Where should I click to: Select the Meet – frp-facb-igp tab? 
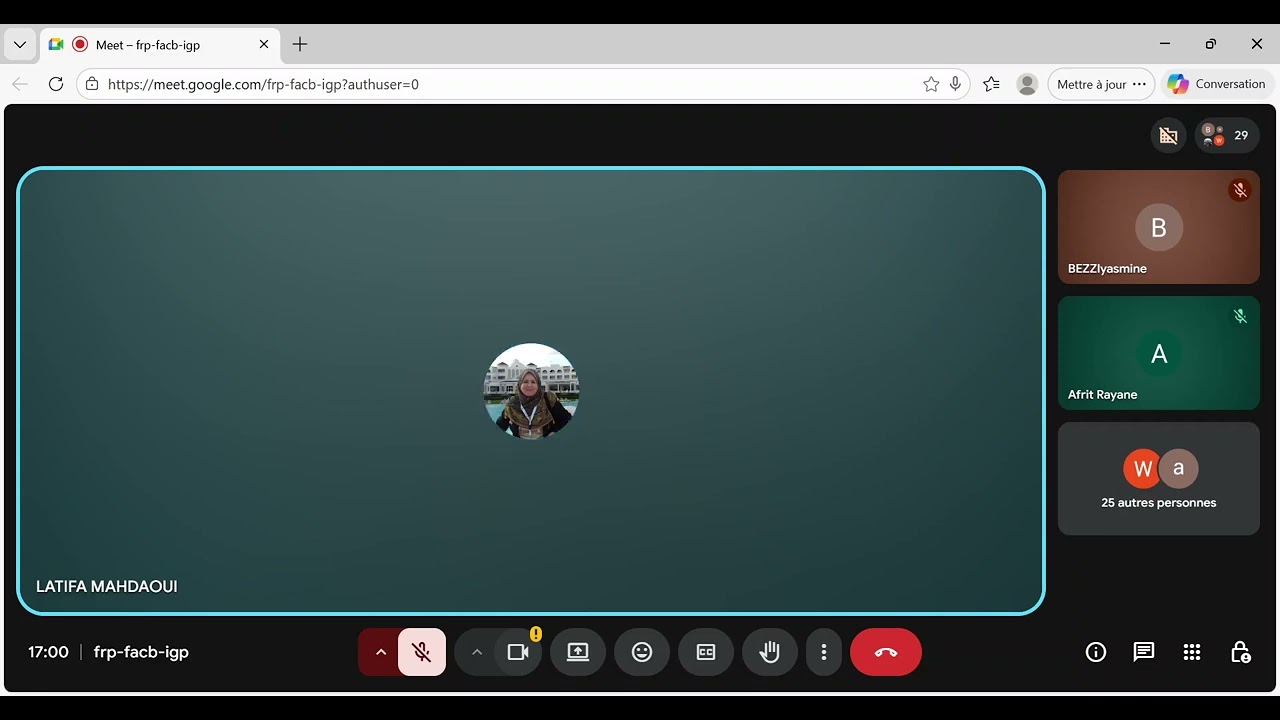click(160, 44)
